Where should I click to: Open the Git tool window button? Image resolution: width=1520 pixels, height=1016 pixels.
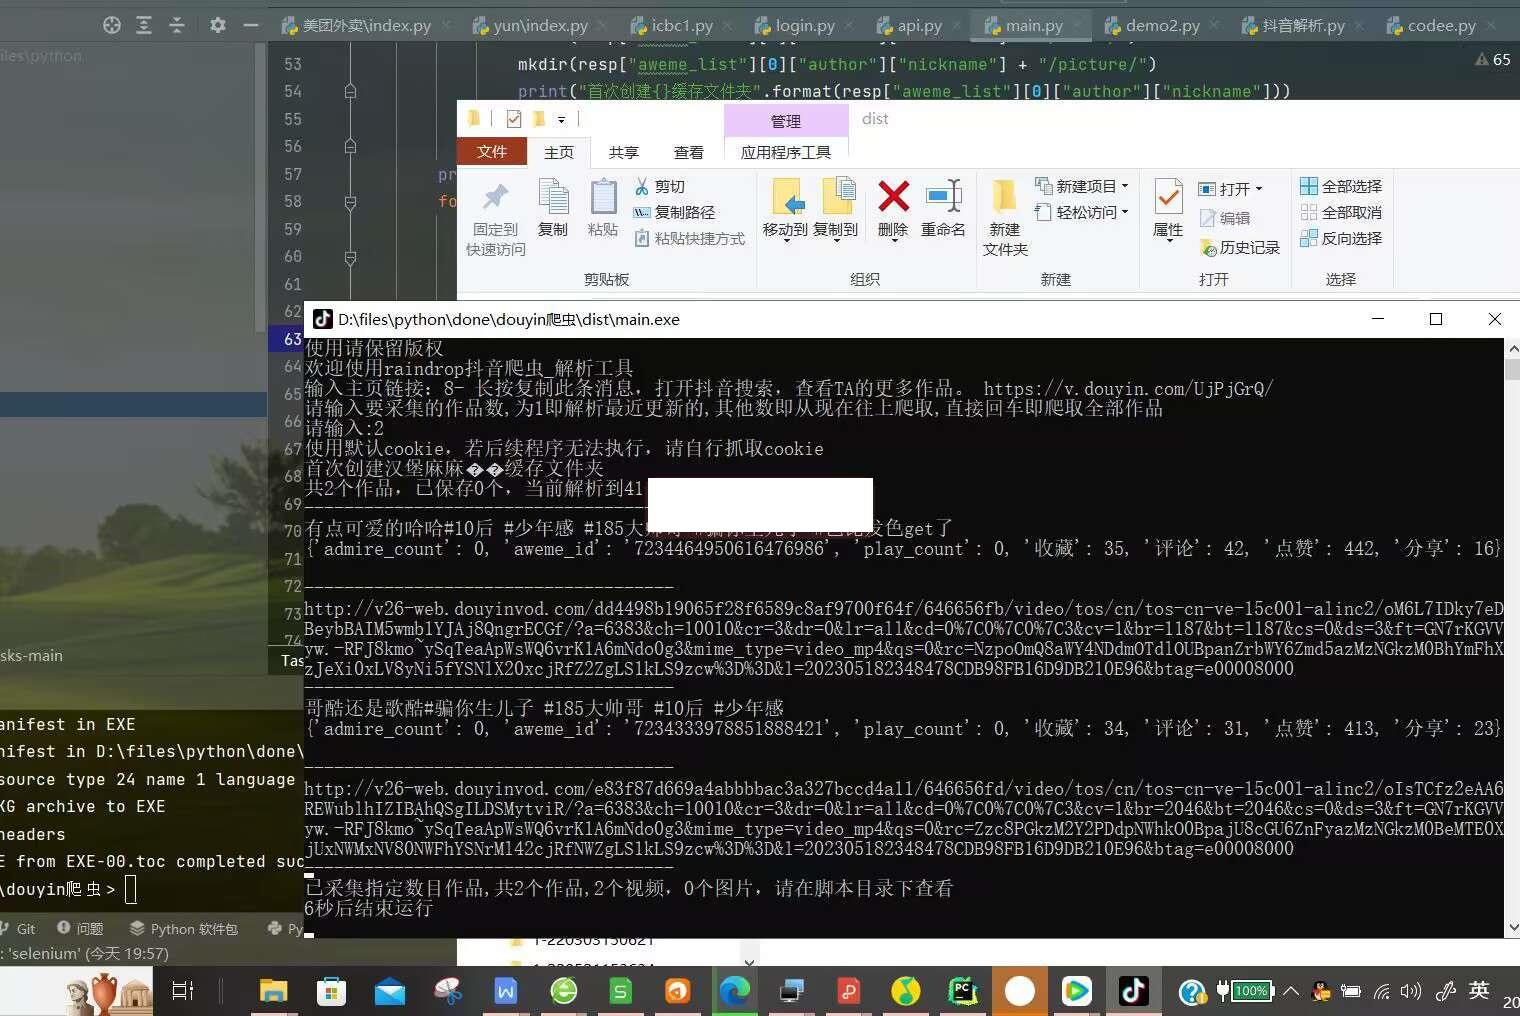click(18, 928)
